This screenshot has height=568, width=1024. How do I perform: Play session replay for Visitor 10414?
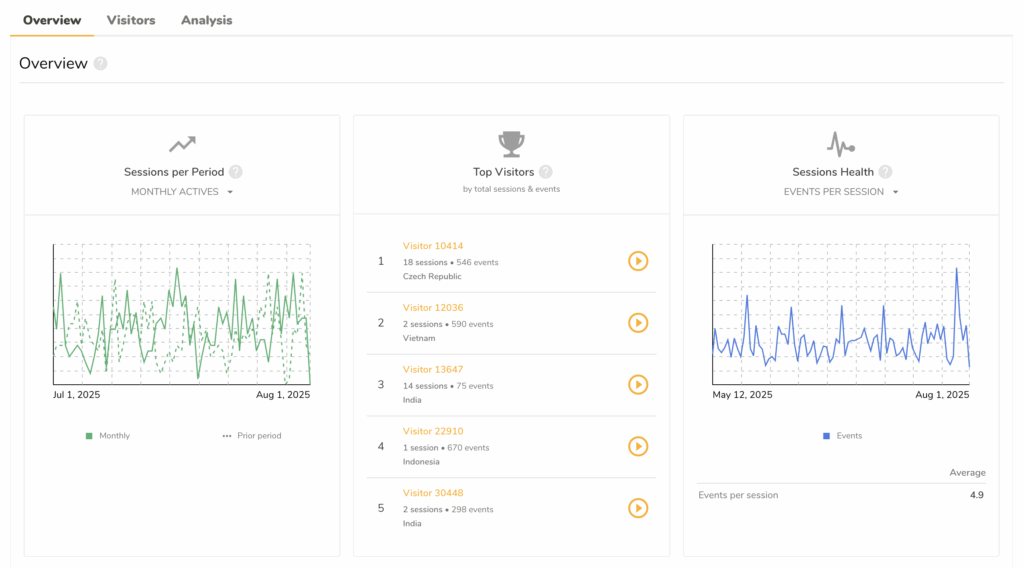tap(638, 261)
